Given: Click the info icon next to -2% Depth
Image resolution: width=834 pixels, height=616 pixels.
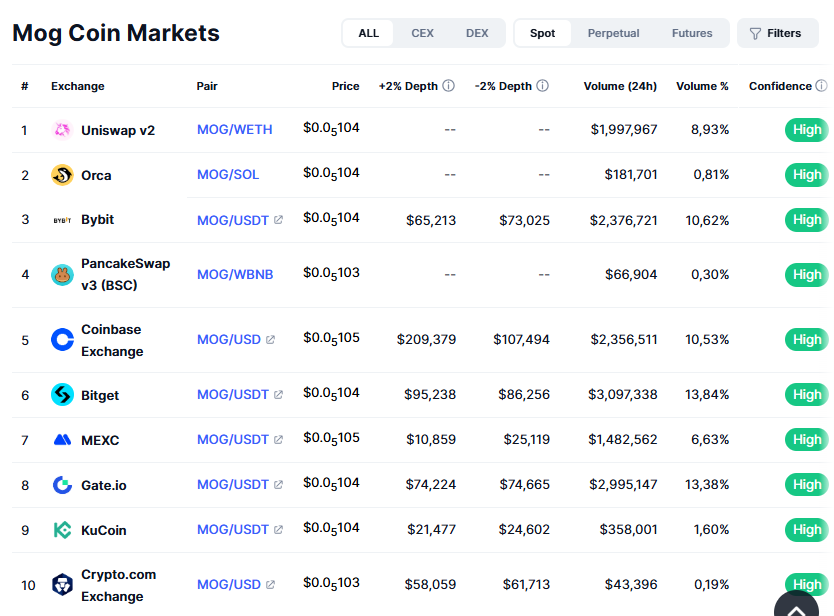Looking at the screenshot, I should coord(543,86).
